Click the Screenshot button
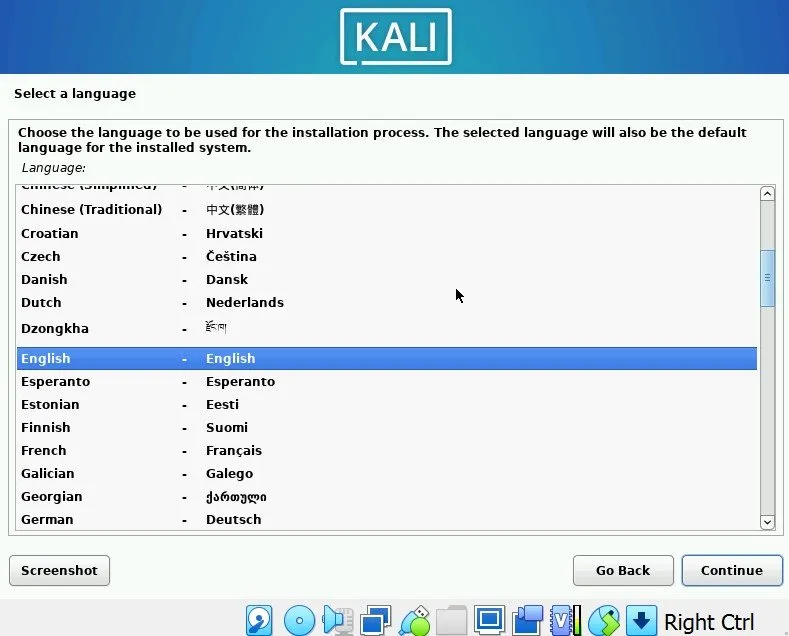789x636 pixels. tap(59, 571)
